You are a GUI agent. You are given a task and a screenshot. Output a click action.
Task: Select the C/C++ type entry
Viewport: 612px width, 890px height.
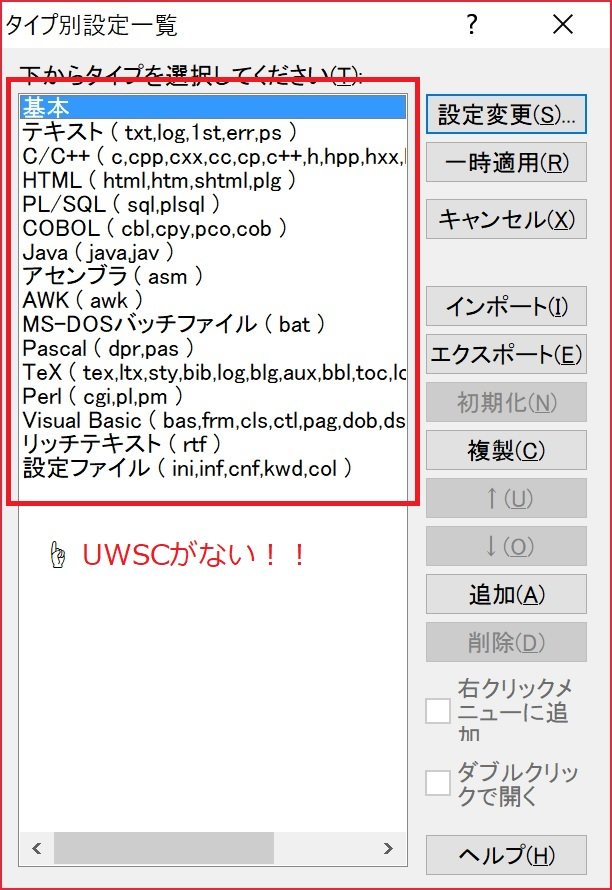[213, 156]
